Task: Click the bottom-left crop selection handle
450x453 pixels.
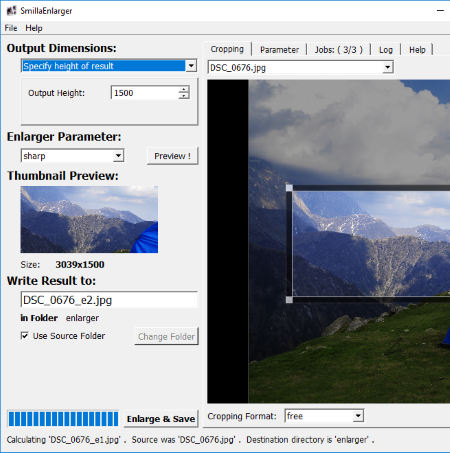Action: 289,300
